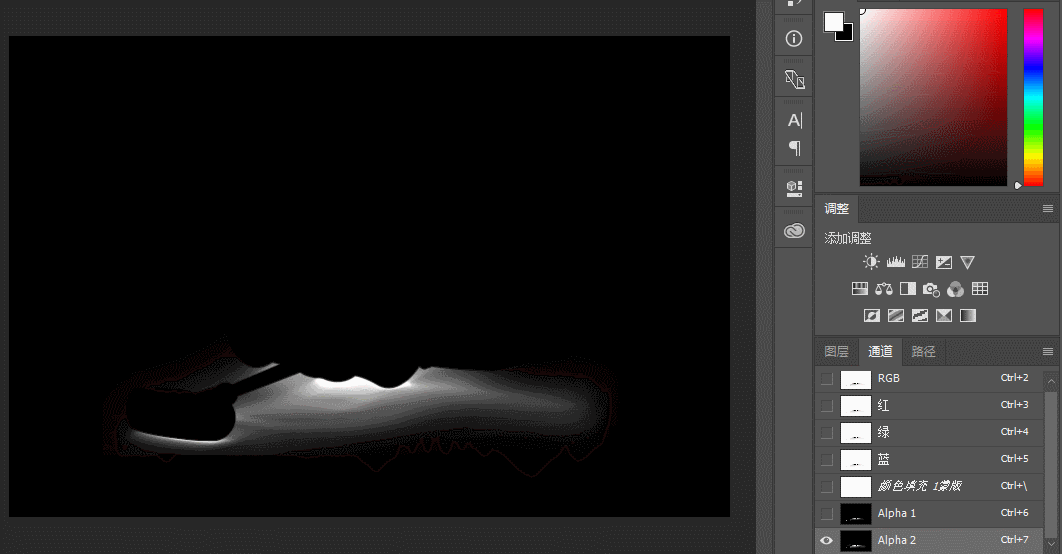Show the Alpha 1 channel
1062x554 pixels.
click(x=827, y=513)
